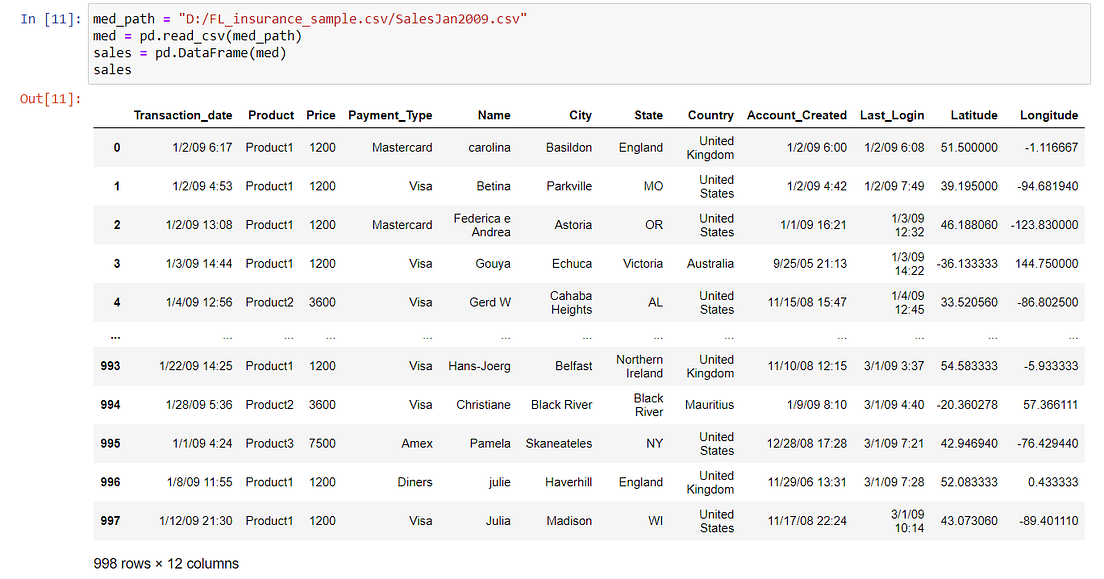
Task: Select the Mastercard value in row 0
Action: 402,147
